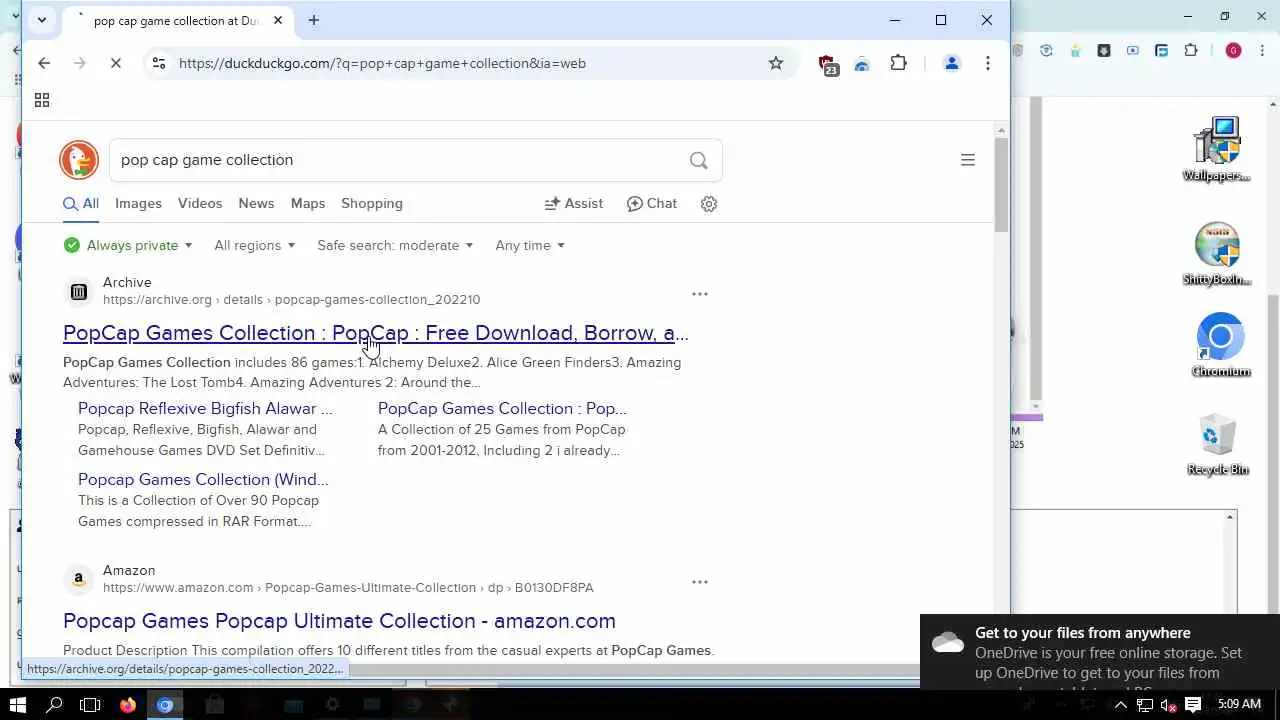Screen dimensions: 1280x720
Task: Show hidden system tray icons
Action: [x=1120, y=705]
